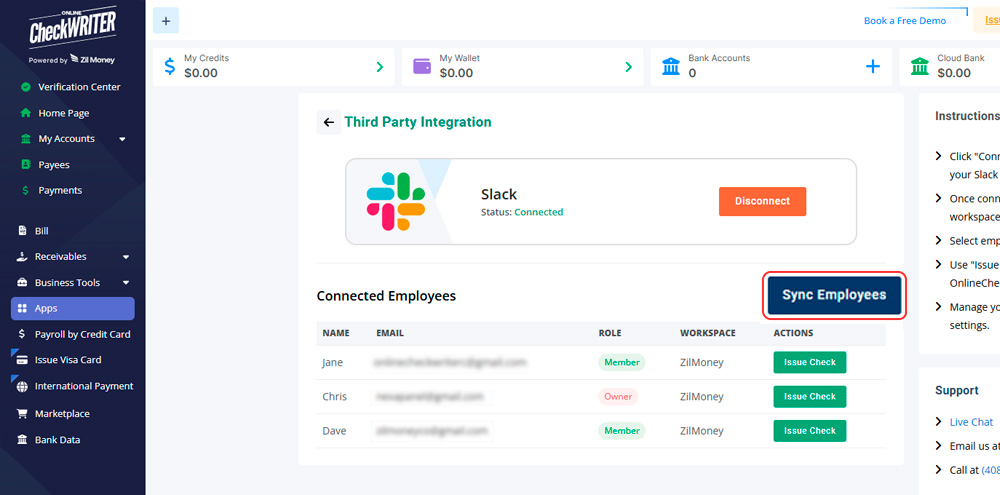Screen dimensions: 1000x495
Task: Click the Connected status text
Action: (539, 212)
